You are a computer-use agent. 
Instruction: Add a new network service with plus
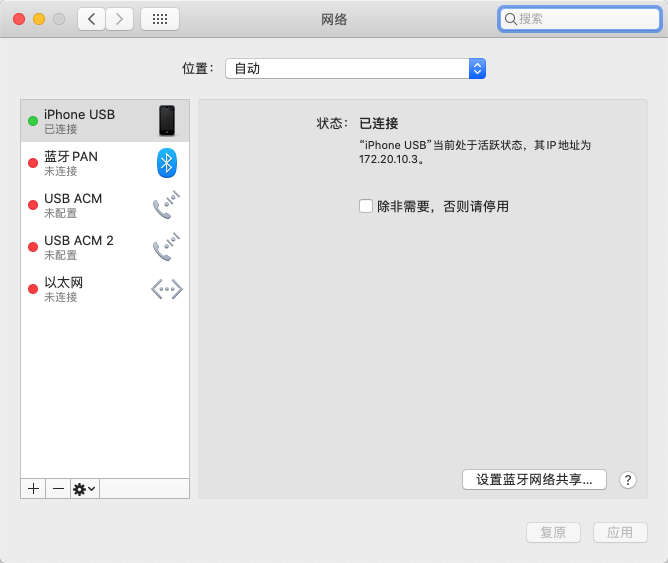pyautogui.click(x=33, y=488)
